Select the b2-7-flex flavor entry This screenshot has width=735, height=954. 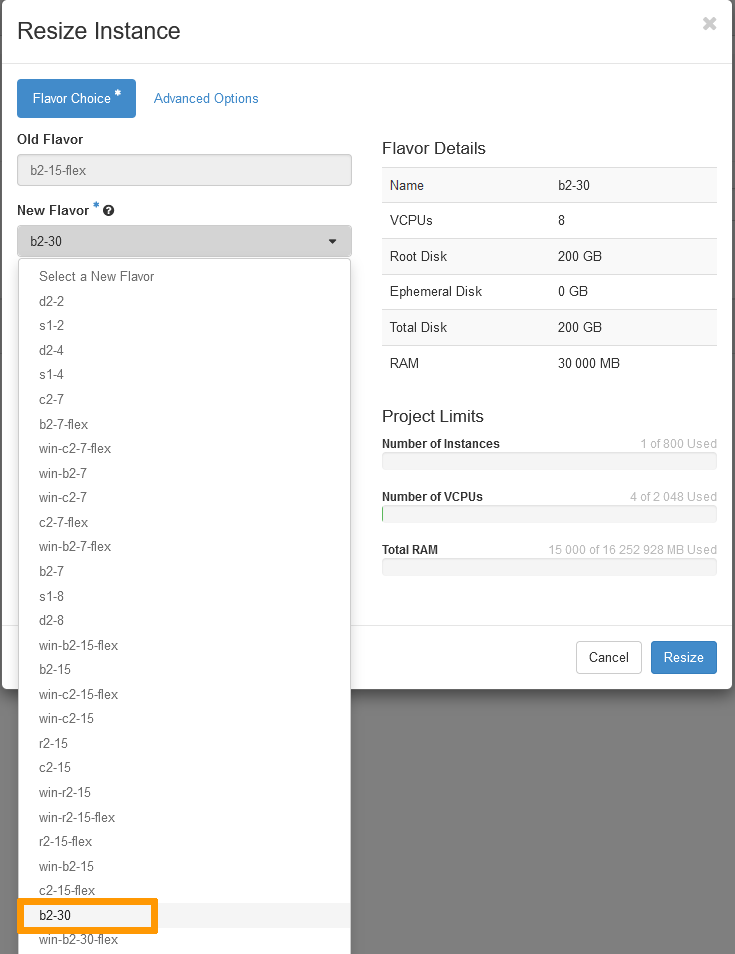(64, 424)
